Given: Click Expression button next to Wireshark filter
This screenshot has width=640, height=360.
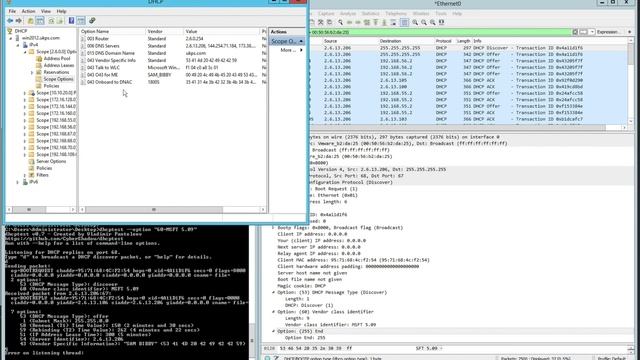Looking at the screenshot, I should (x=607, y=32).
